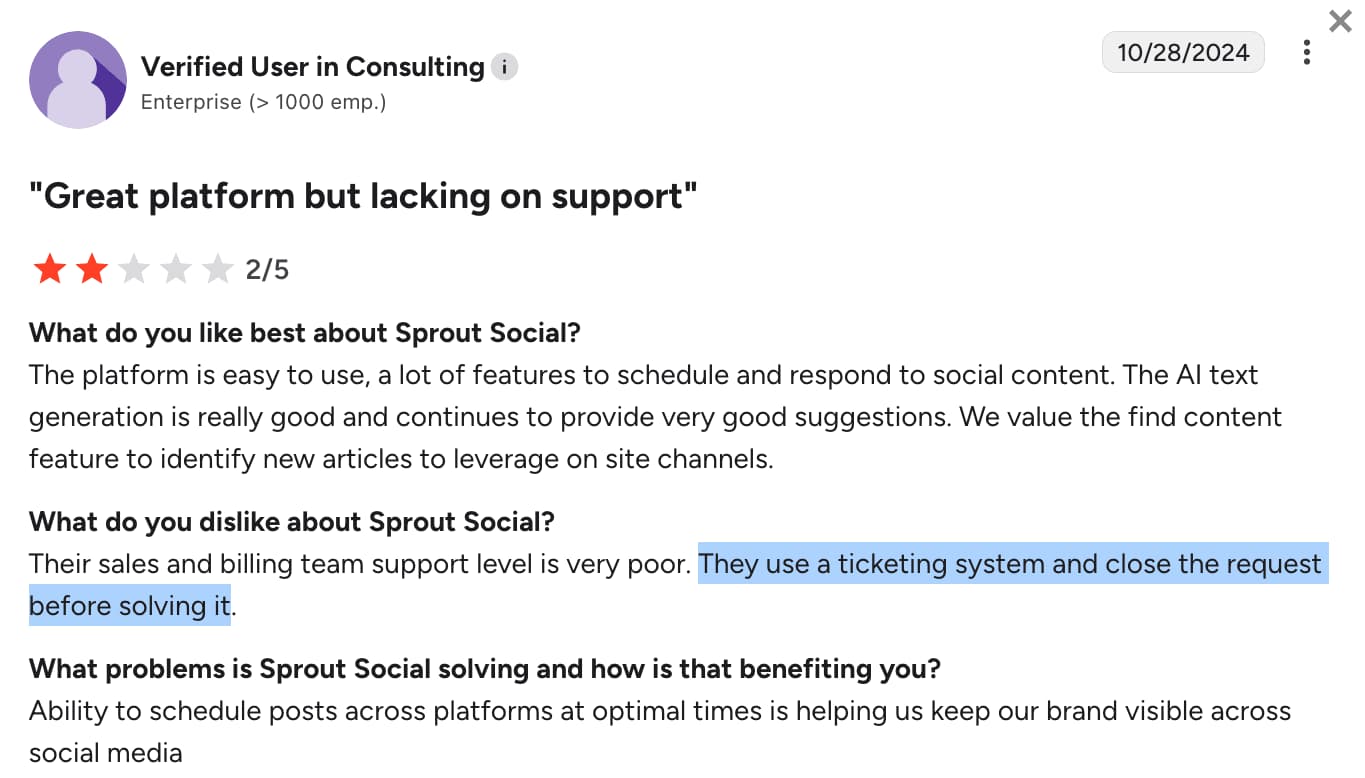Click the "What do you dislike" heading

[291, 521]
